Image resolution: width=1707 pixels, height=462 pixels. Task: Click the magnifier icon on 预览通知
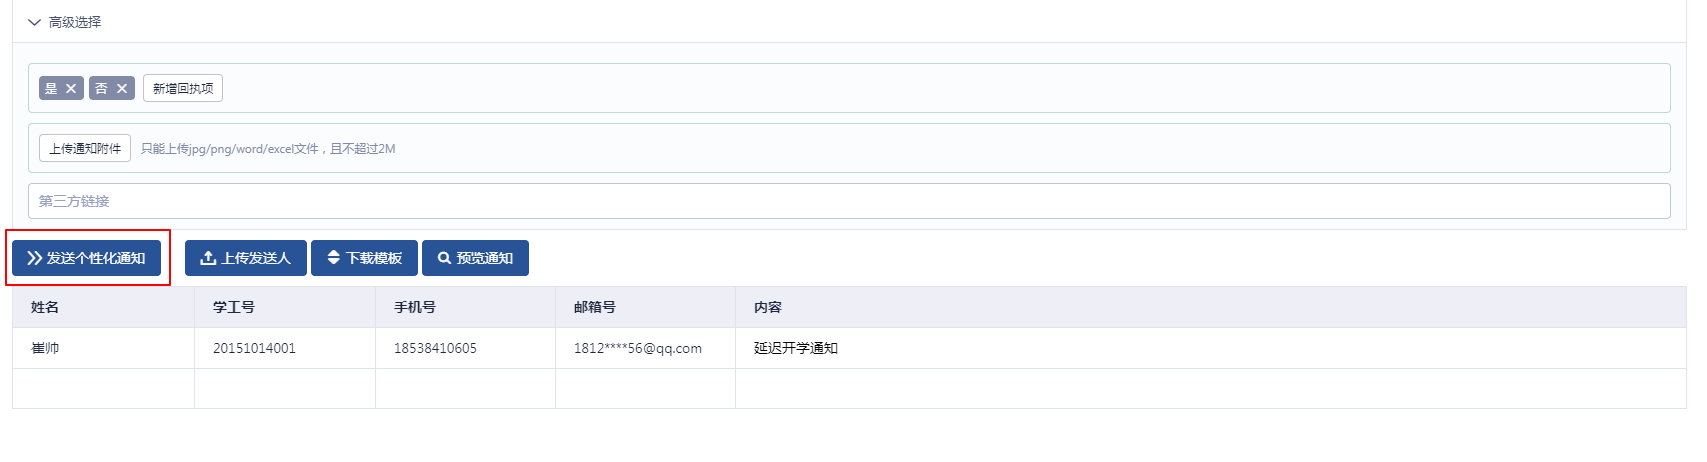click(x=444, y=258)
